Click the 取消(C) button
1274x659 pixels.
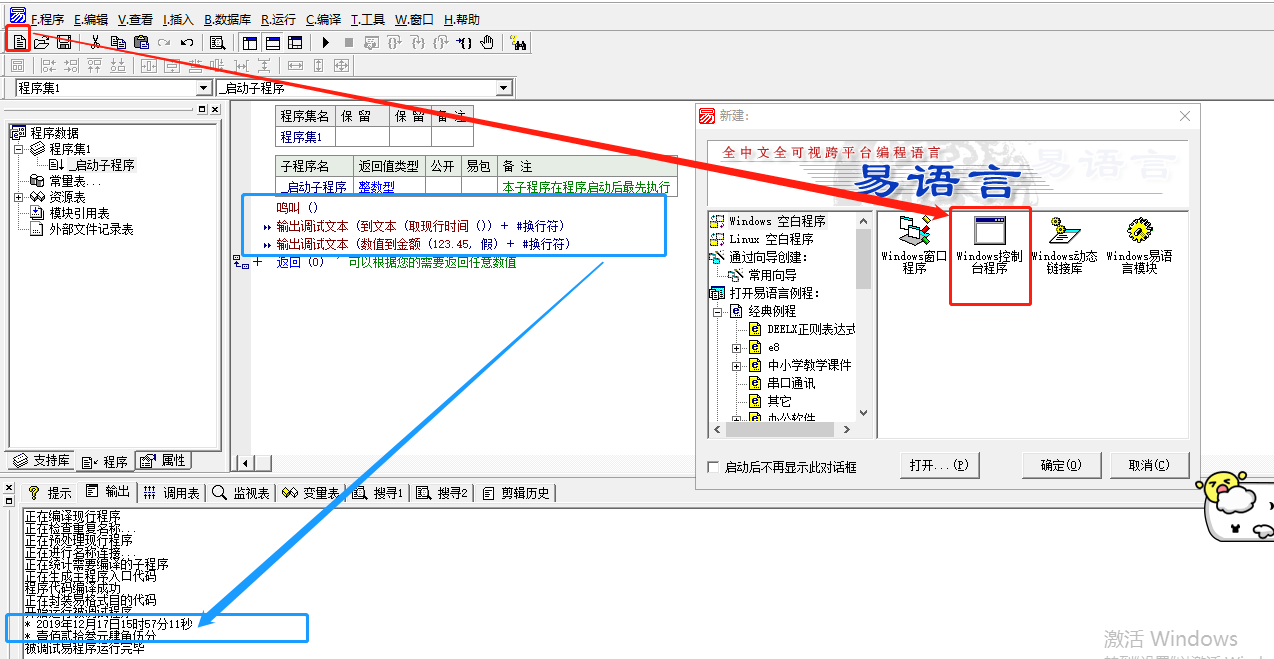point(1149,465)
